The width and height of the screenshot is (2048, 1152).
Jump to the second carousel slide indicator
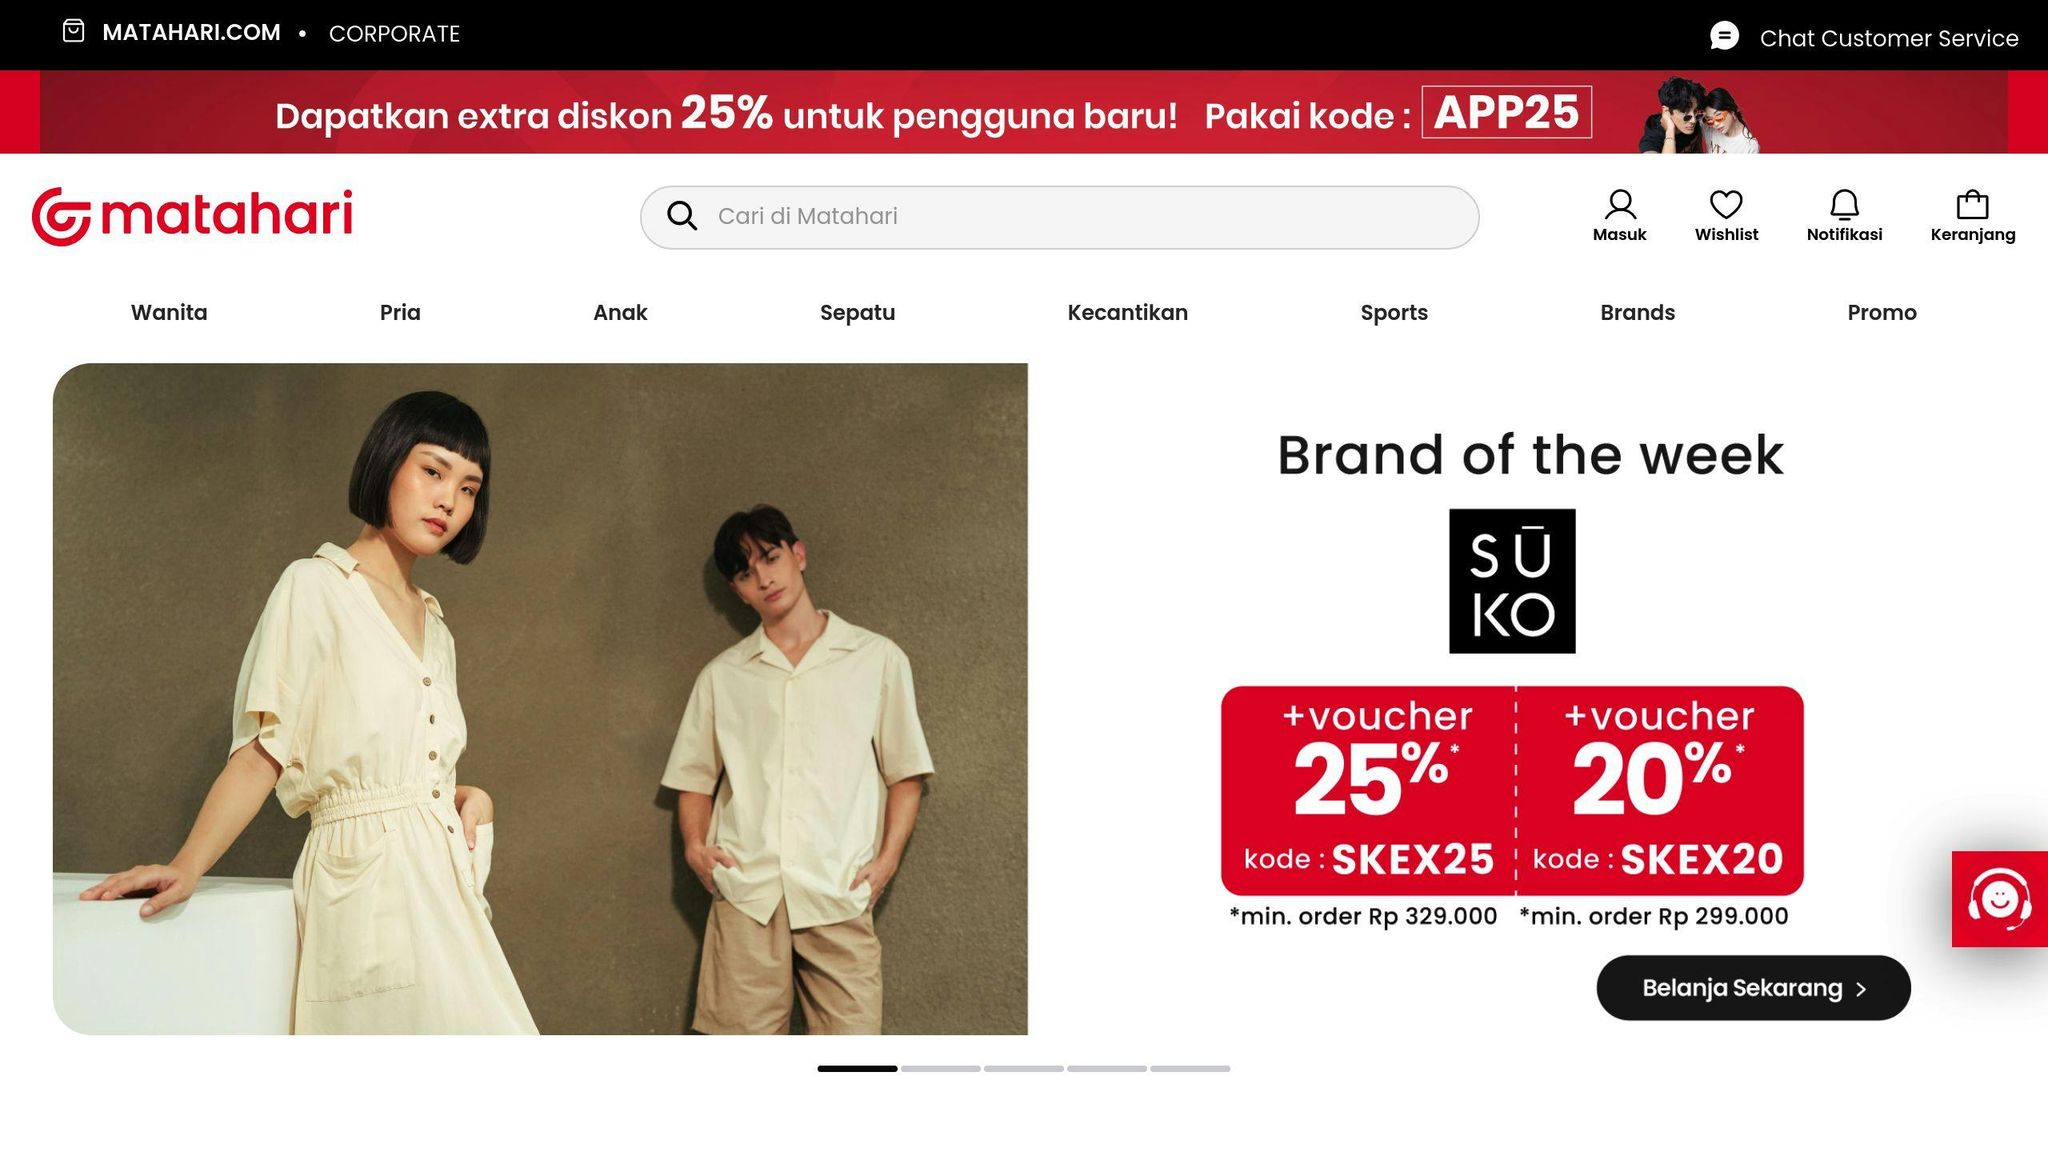[940, 1068]
